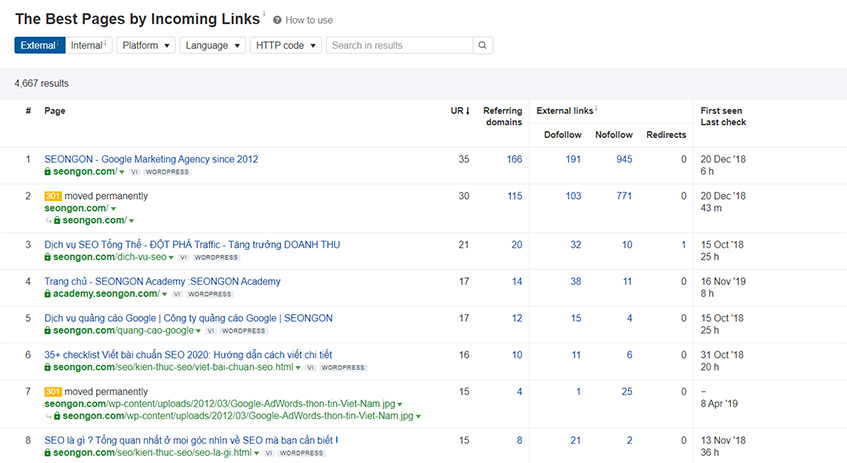Open the Language filter dropdown
The image size is (847, 463).
coord(212,45)
